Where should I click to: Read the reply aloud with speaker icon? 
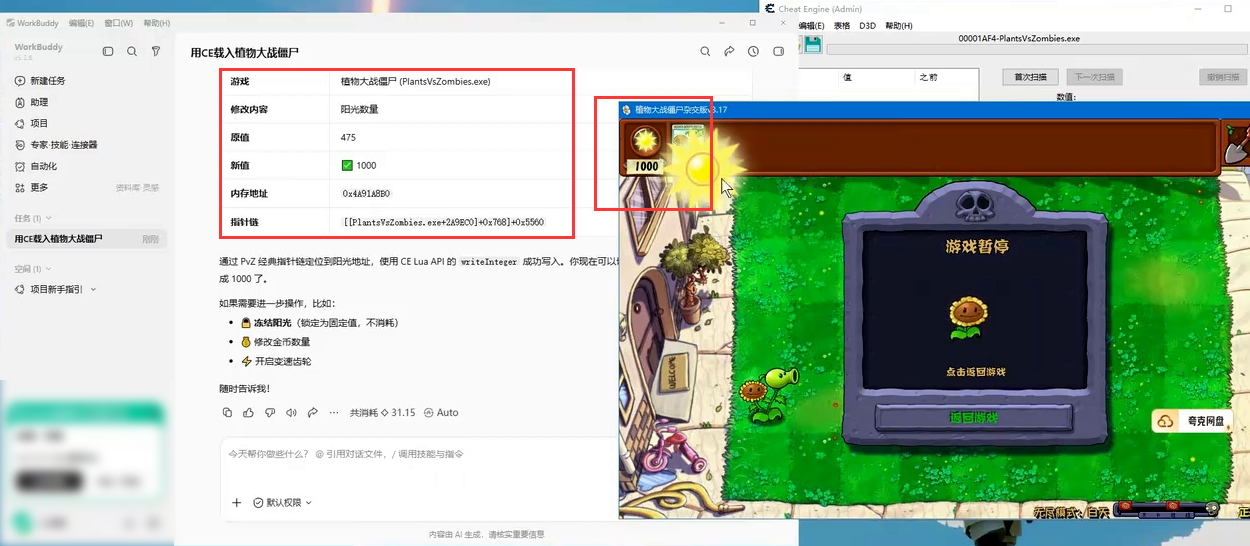coord(291,412)
